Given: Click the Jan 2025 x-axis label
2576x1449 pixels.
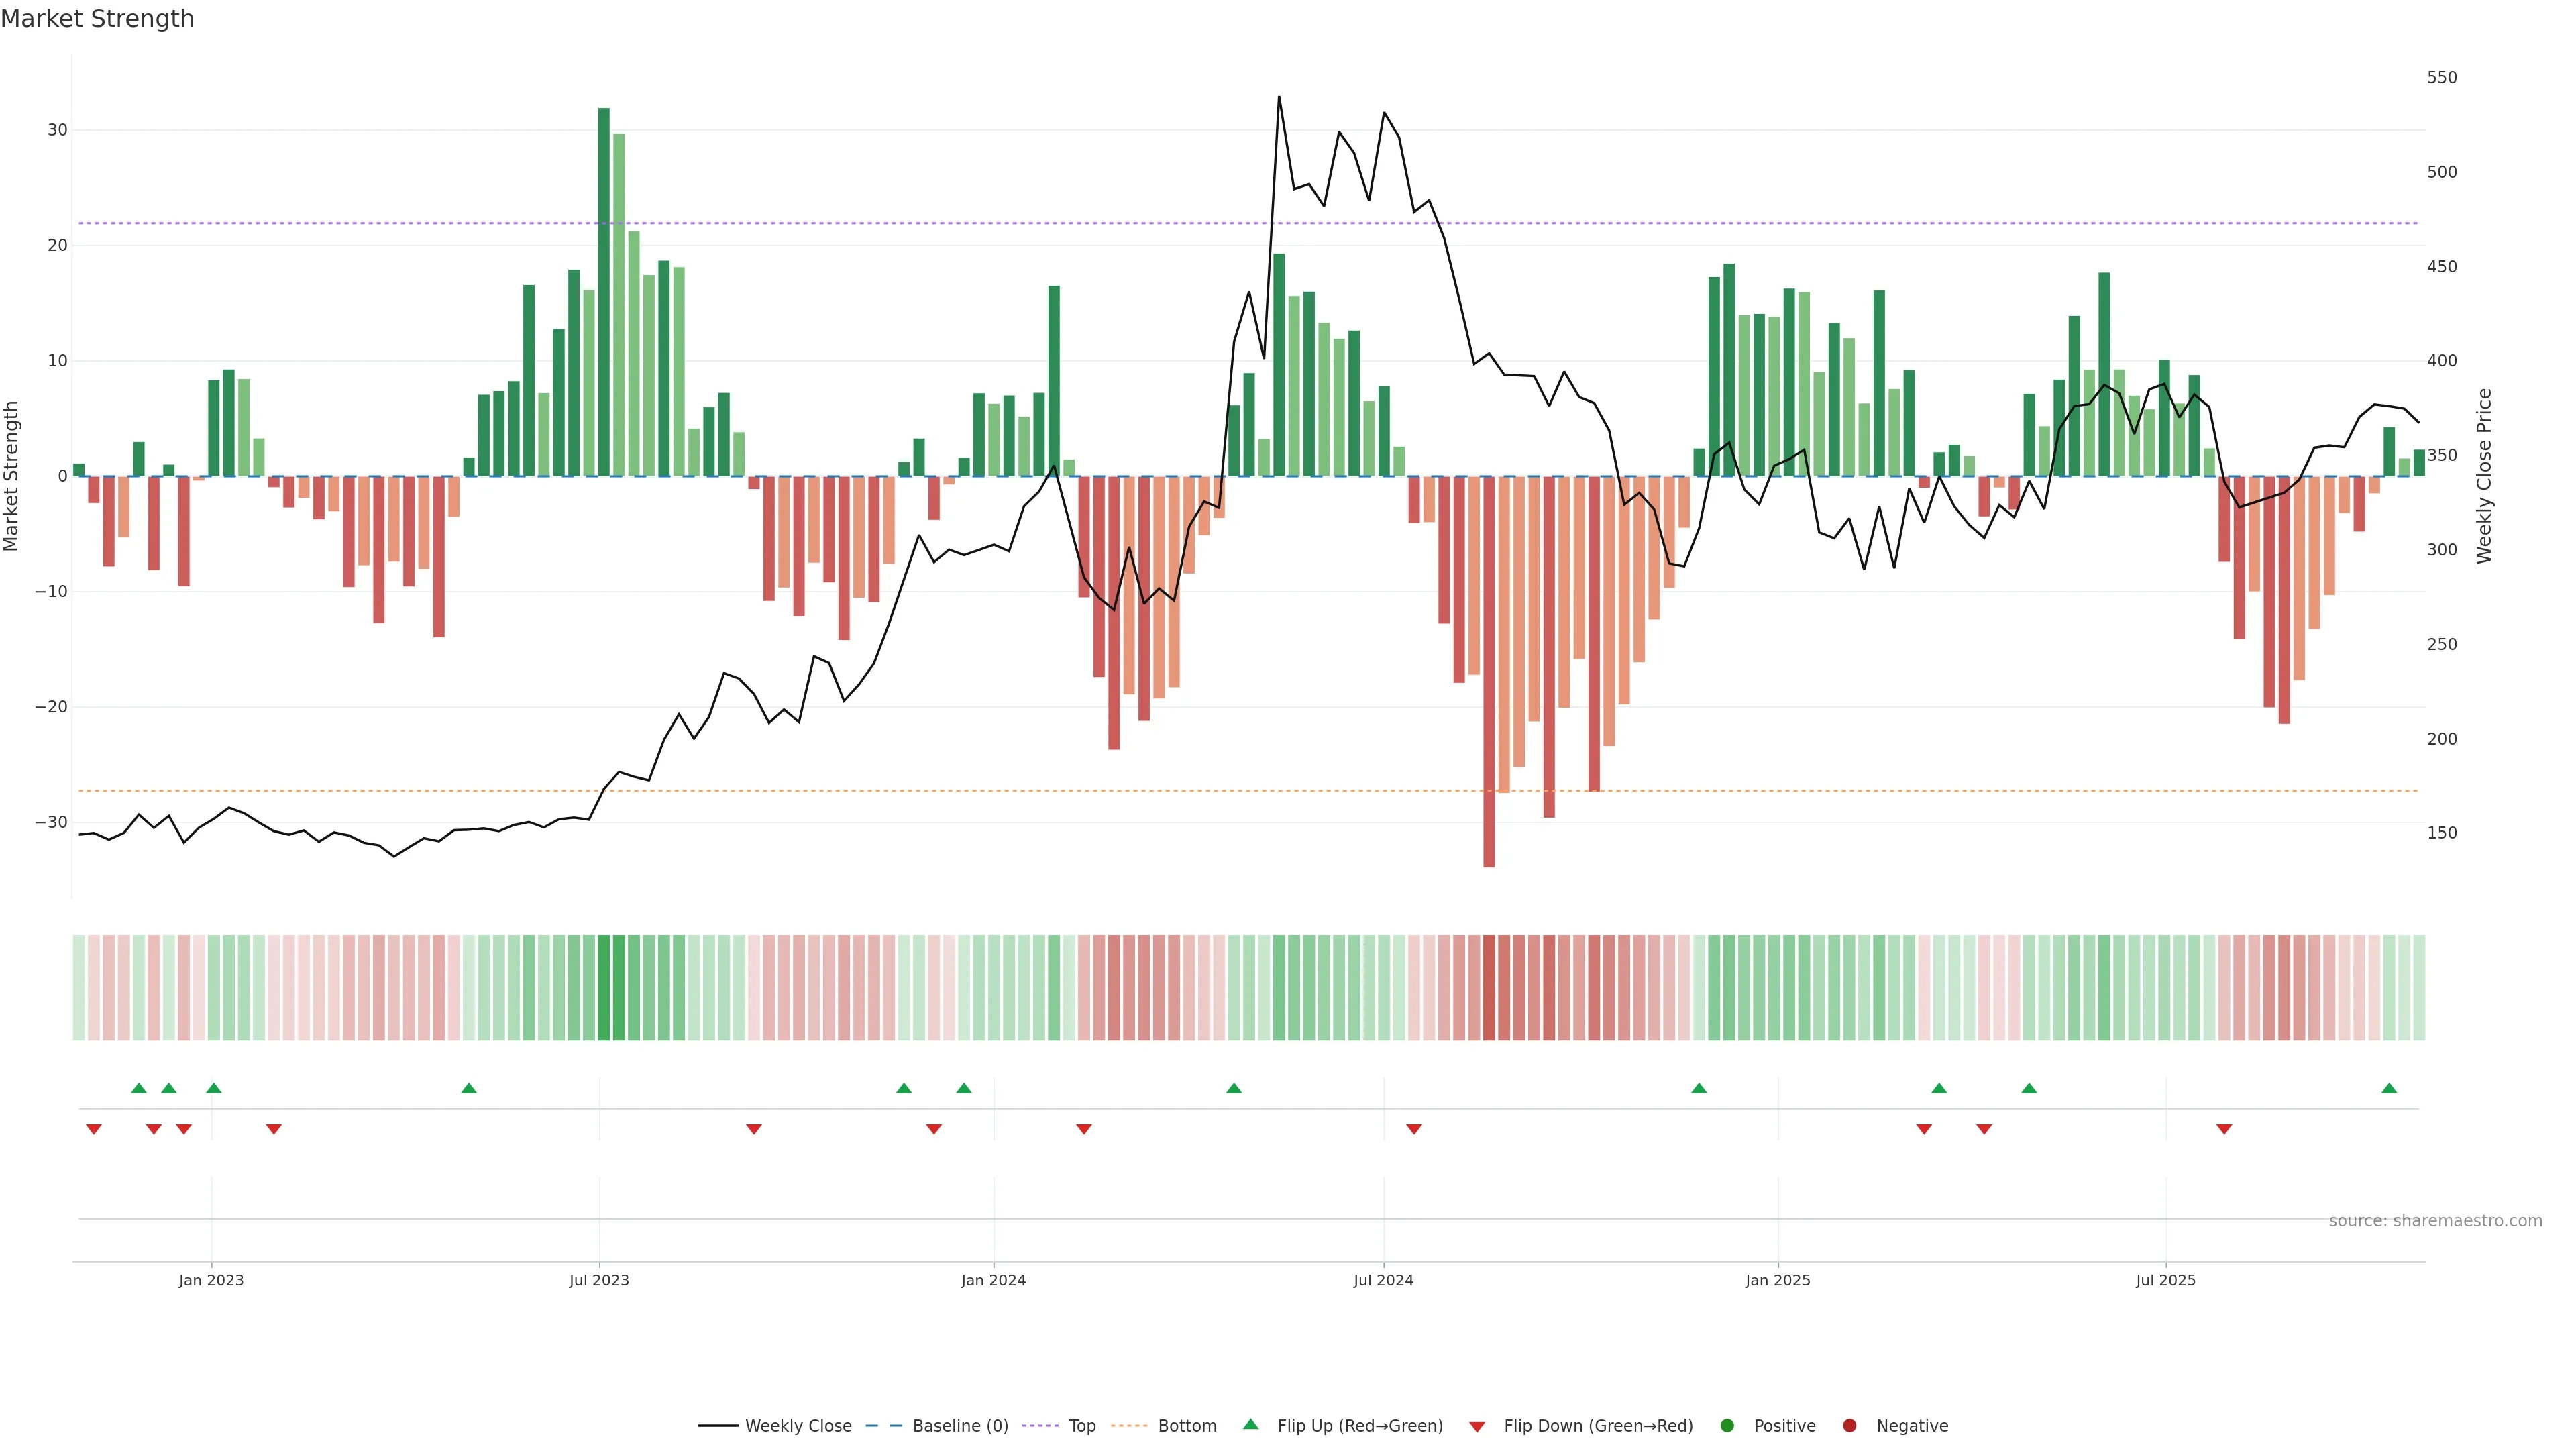Looking at the screenshot, I should coord(1778,1280).
